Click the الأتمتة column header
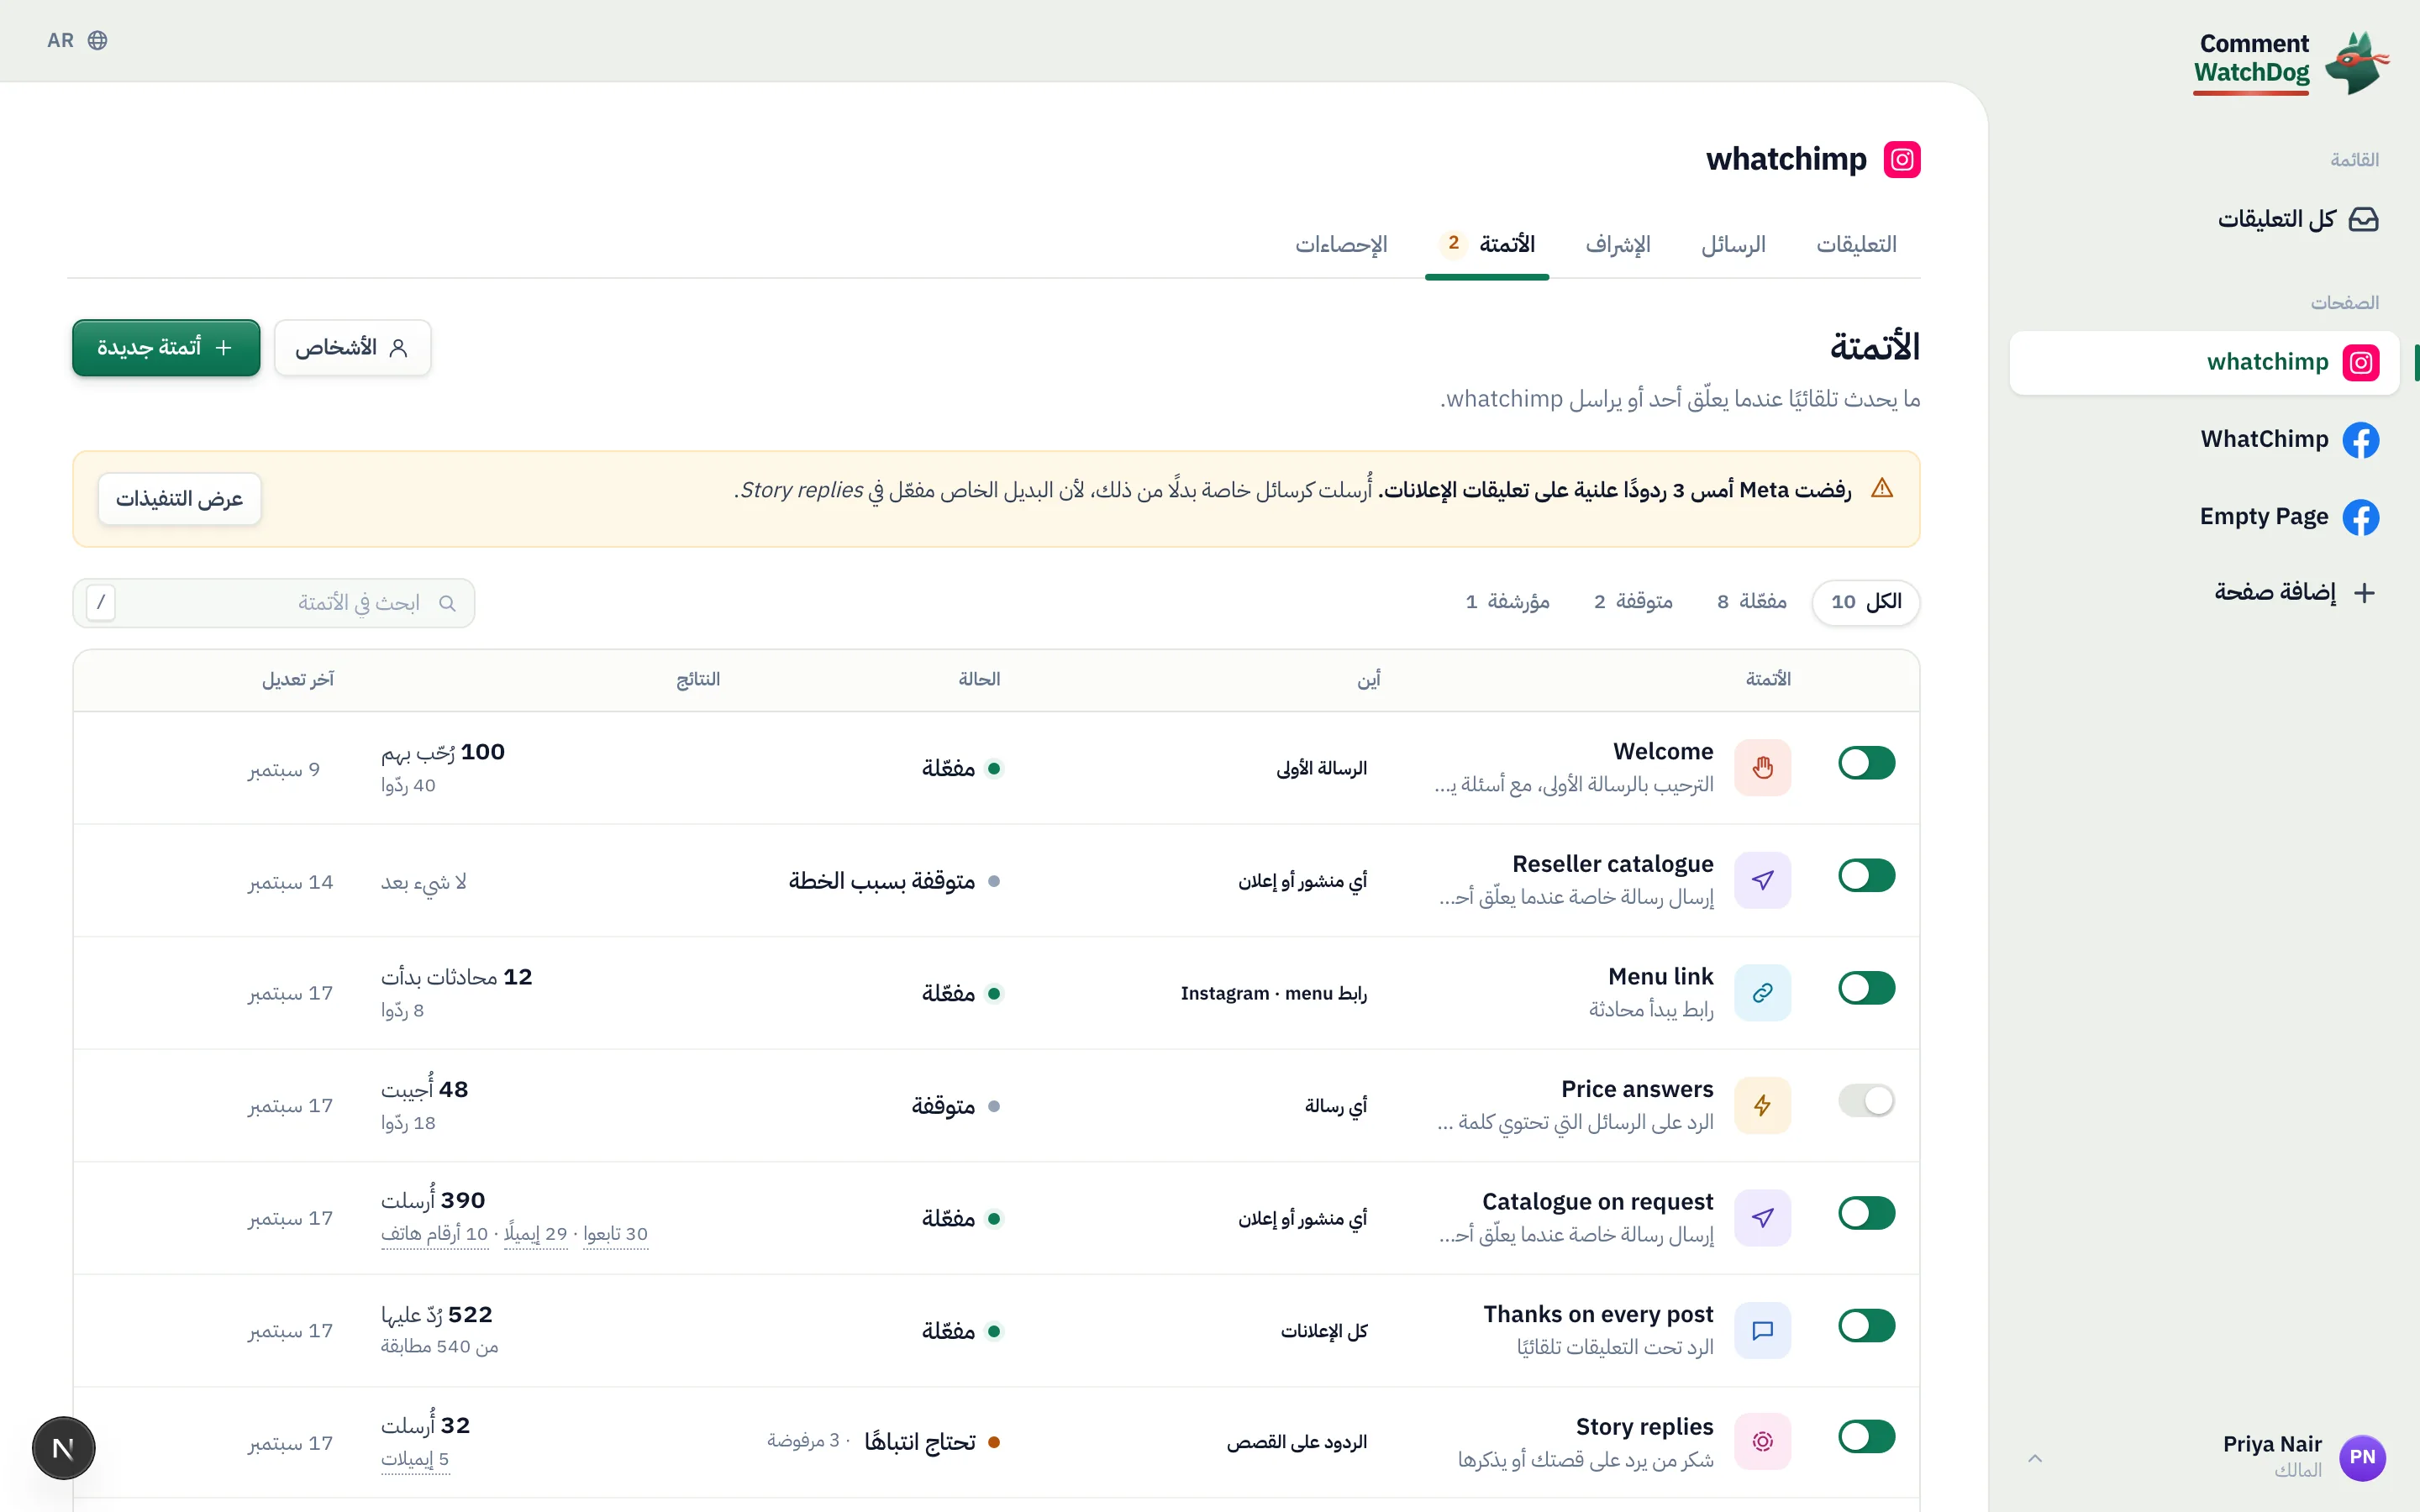Screen dimensions: 2420x1512 1768,680
